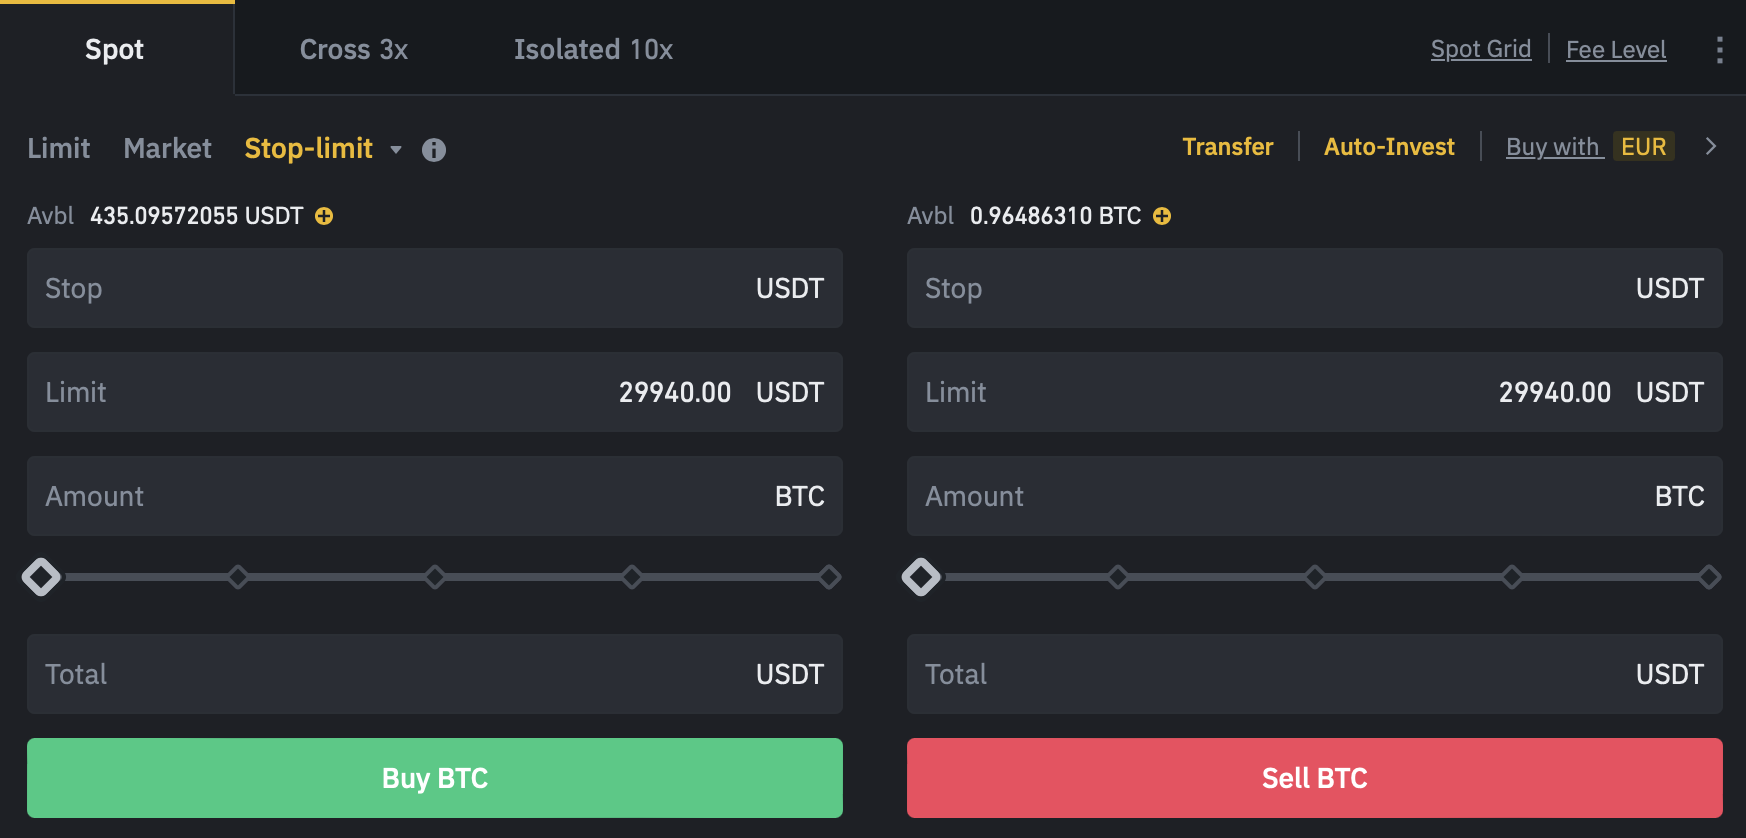Screen dimensions: 1746x838
Task: Click the right chevron after Buy with EUR
Action: (x=1711, y=146)
